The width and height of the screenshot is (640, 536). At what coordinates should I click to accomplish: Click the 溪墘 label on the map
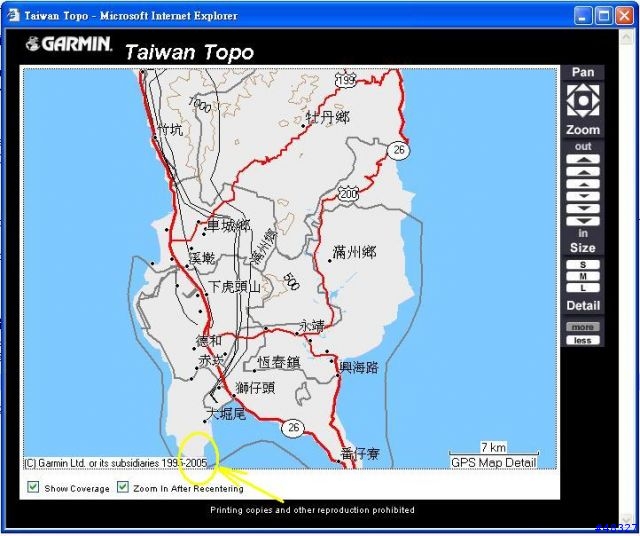[202, 258]
